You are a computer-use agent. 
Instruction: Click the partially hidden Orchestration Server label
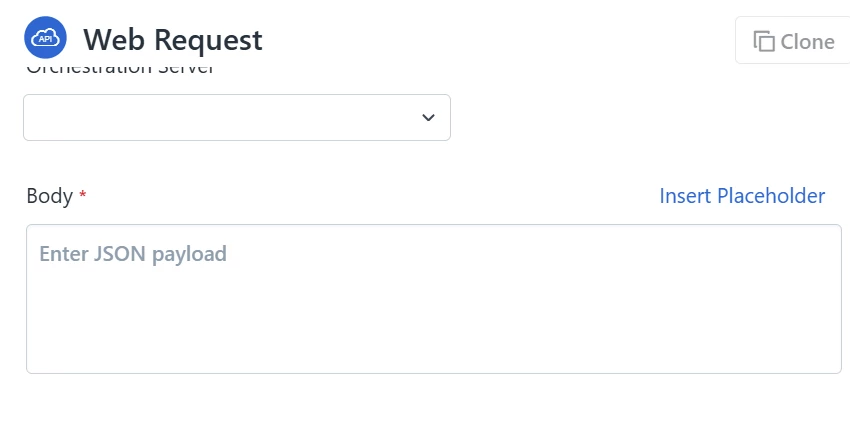coord(120,69)
